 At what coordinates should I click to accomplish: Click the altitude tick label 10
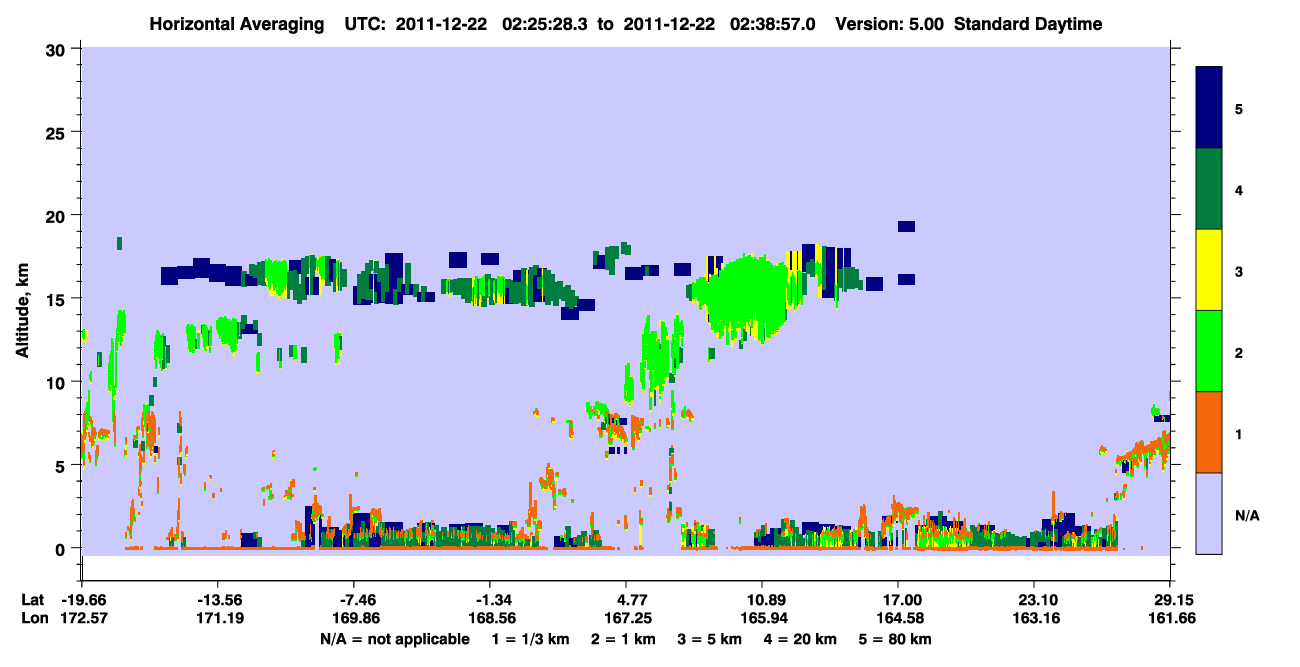click(58, 382)
